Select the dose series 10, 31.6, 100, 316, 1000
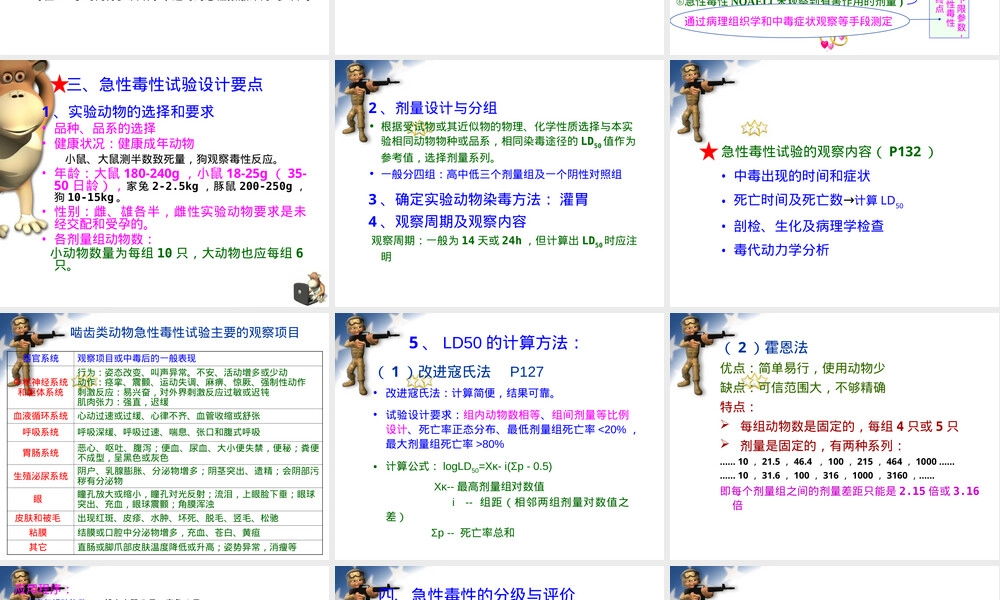This screenshot has width=1000, height=600. [827, 476]
